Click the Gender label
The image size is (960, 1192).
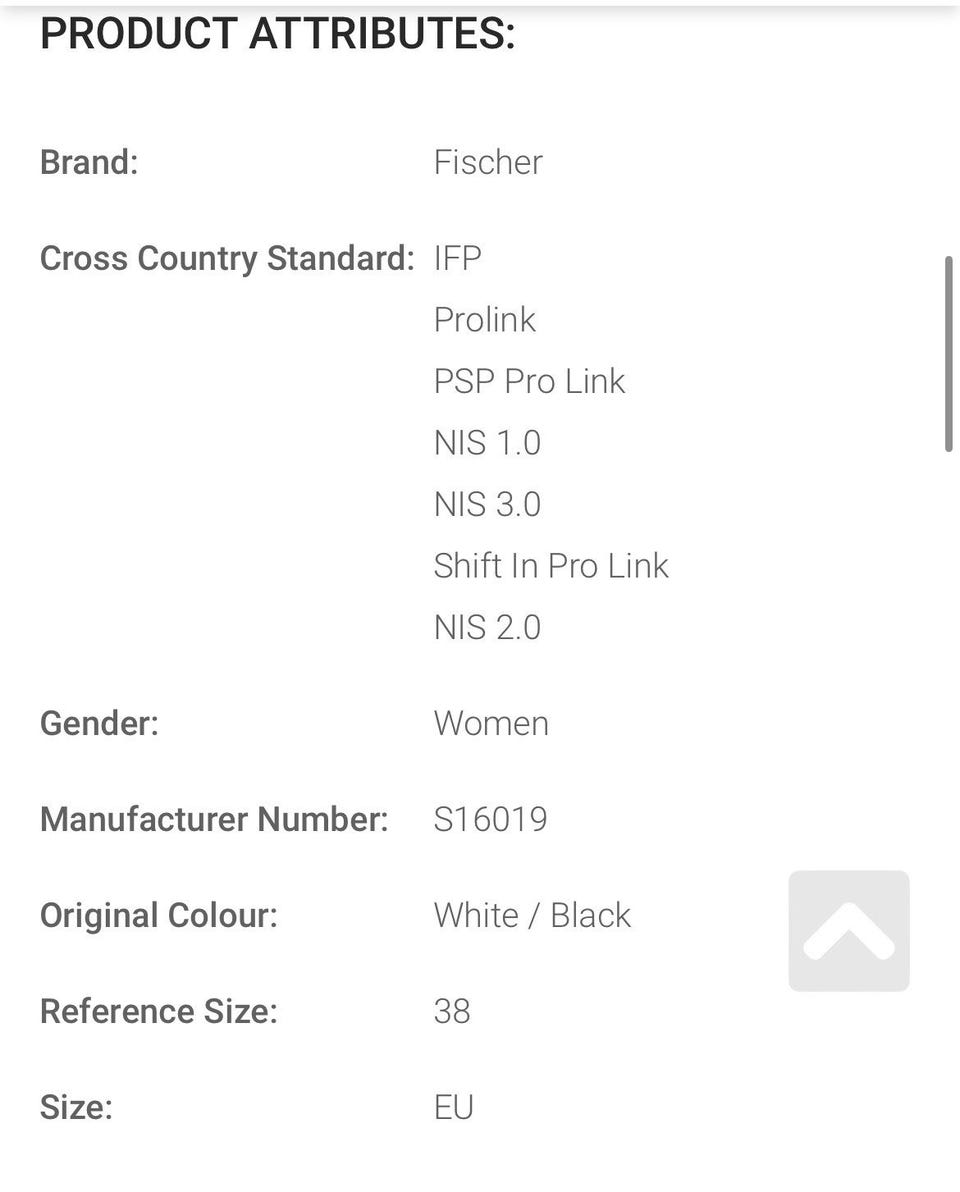pos(99,723)
